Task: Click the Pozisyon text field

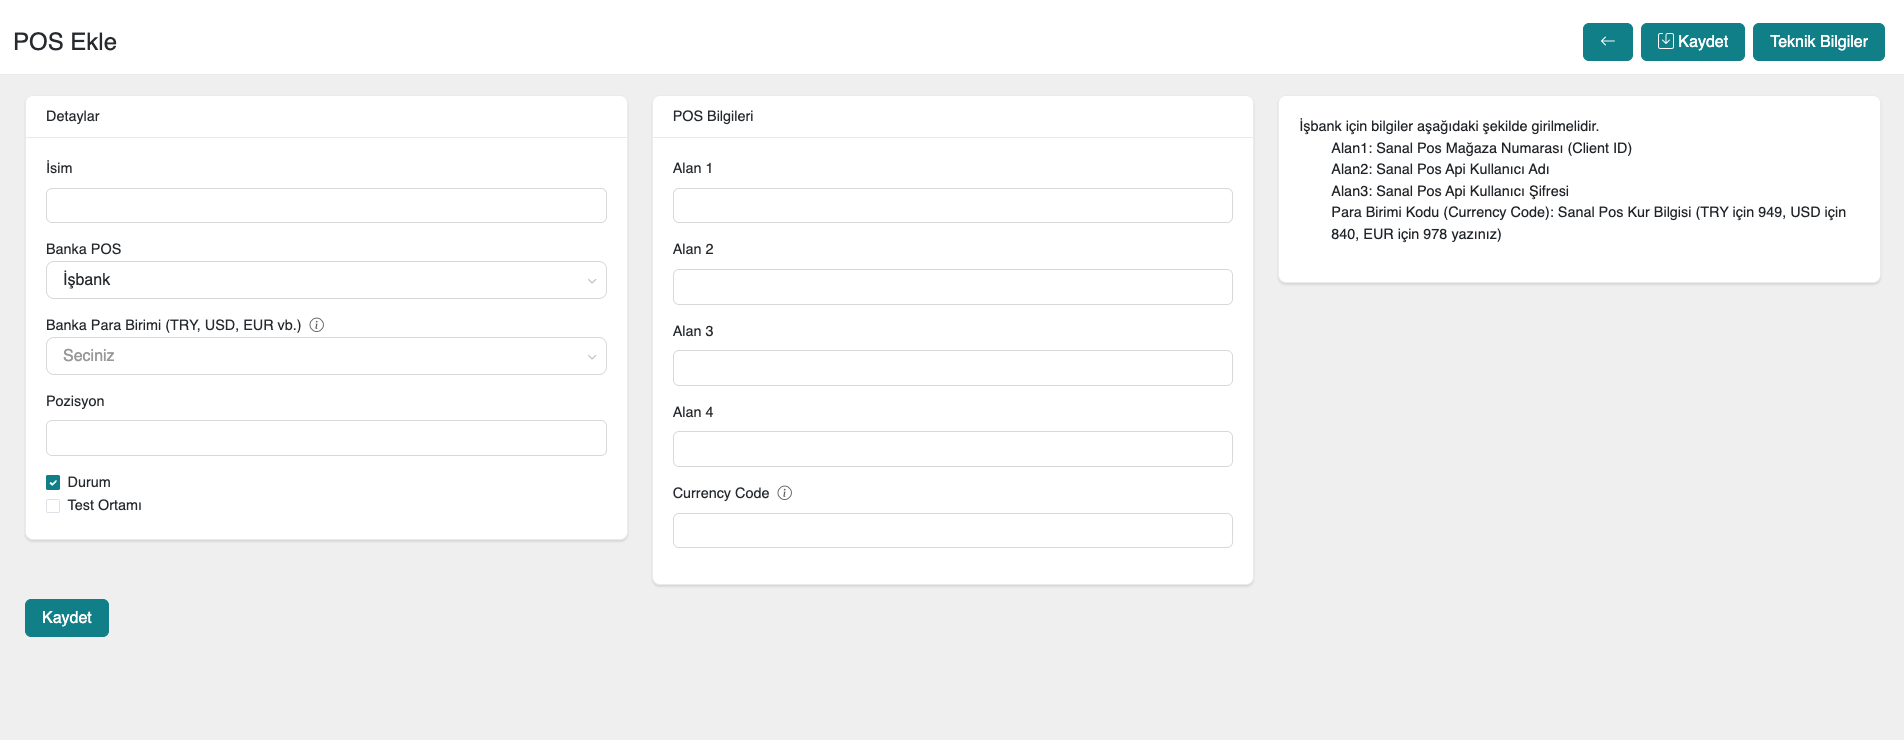Action: pos(326,438)
